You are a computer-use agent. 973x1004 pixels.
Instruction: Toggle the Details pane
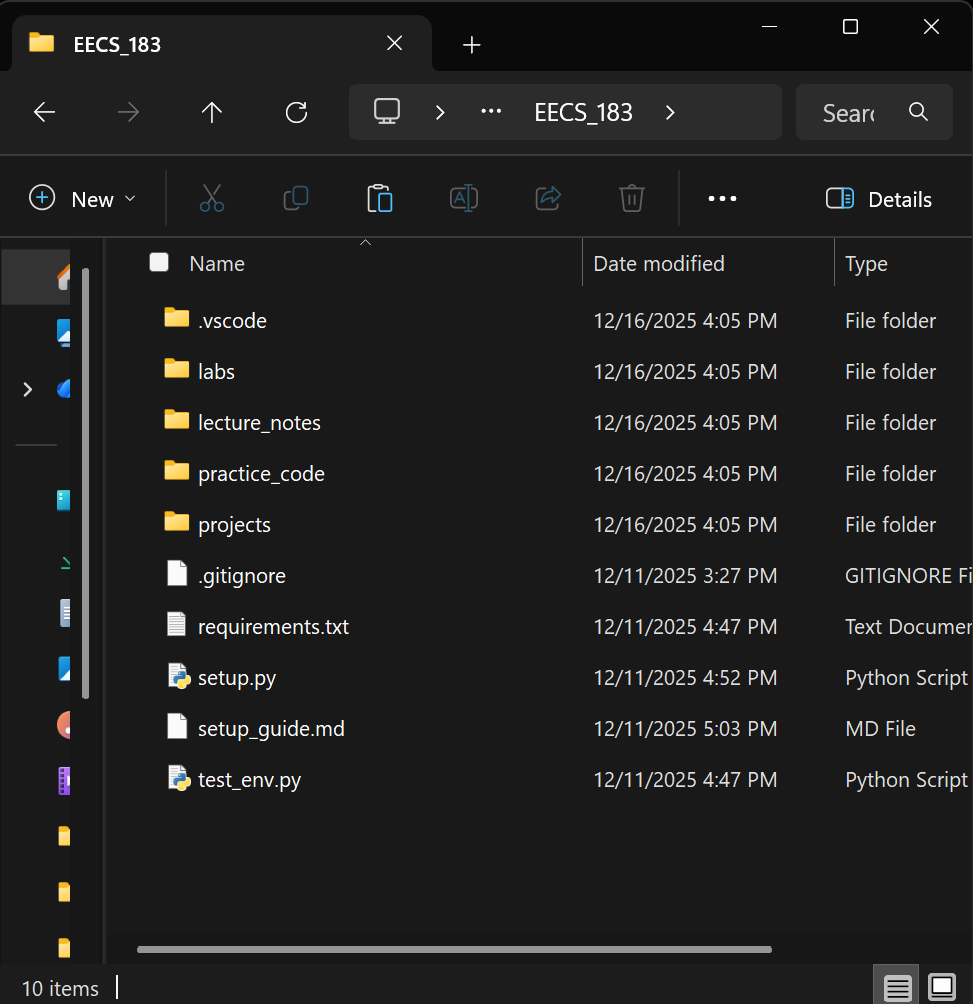click(878, 199)
